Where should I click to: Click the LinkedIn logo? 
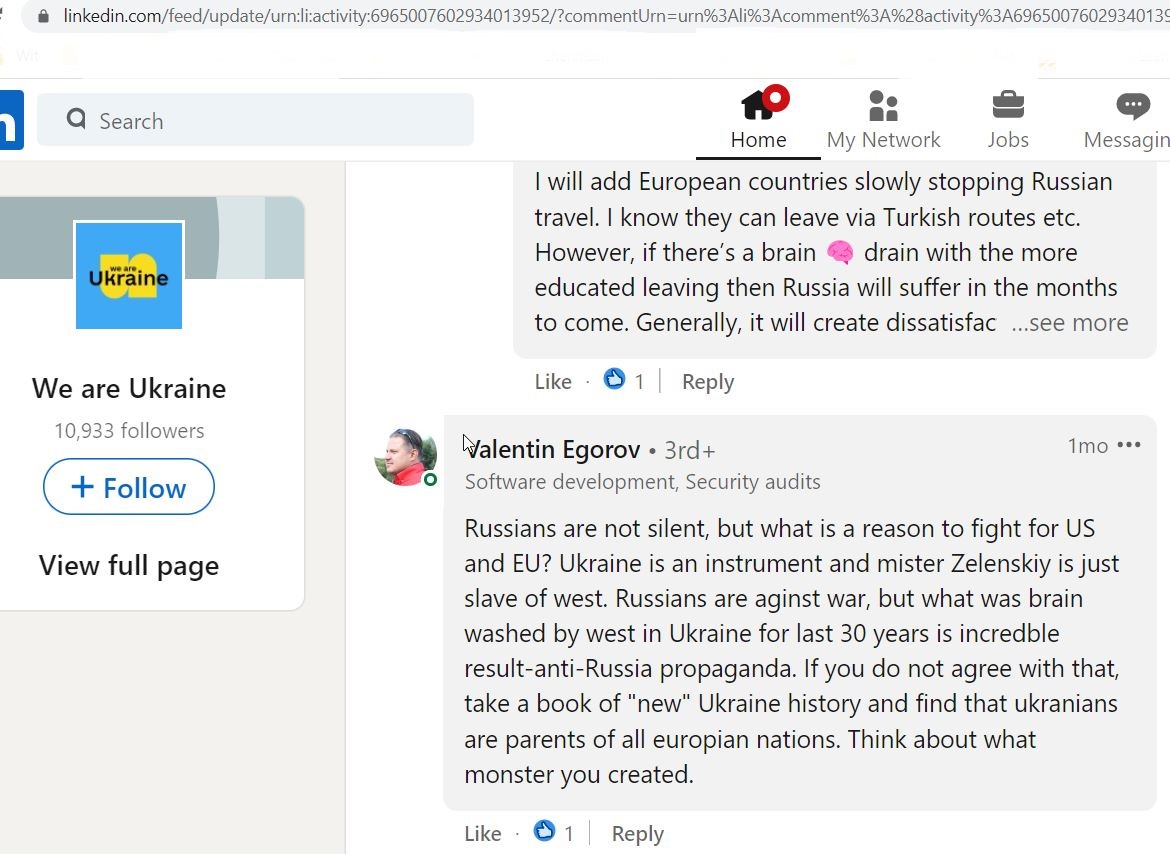click(10, 120)
